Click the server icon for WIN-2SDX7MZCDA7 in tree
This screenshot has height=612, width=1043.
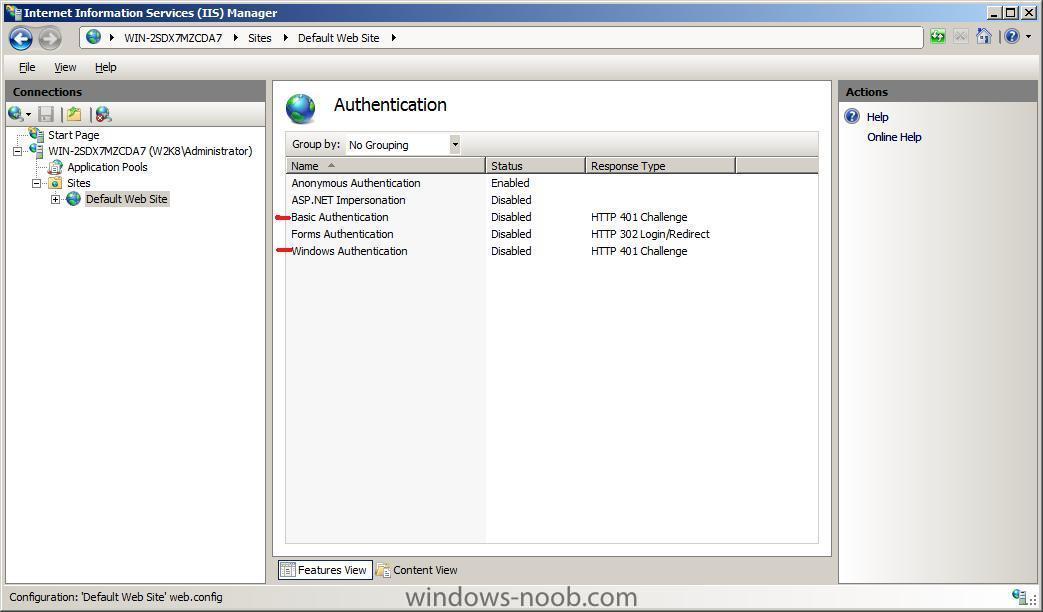(x=37, y=151)
